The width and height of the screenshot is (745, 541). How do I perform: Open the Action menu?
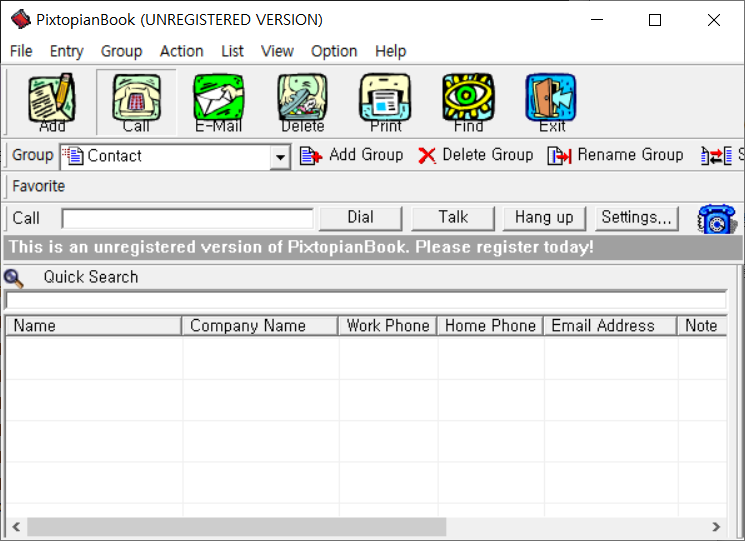click(x=181, y=51)
